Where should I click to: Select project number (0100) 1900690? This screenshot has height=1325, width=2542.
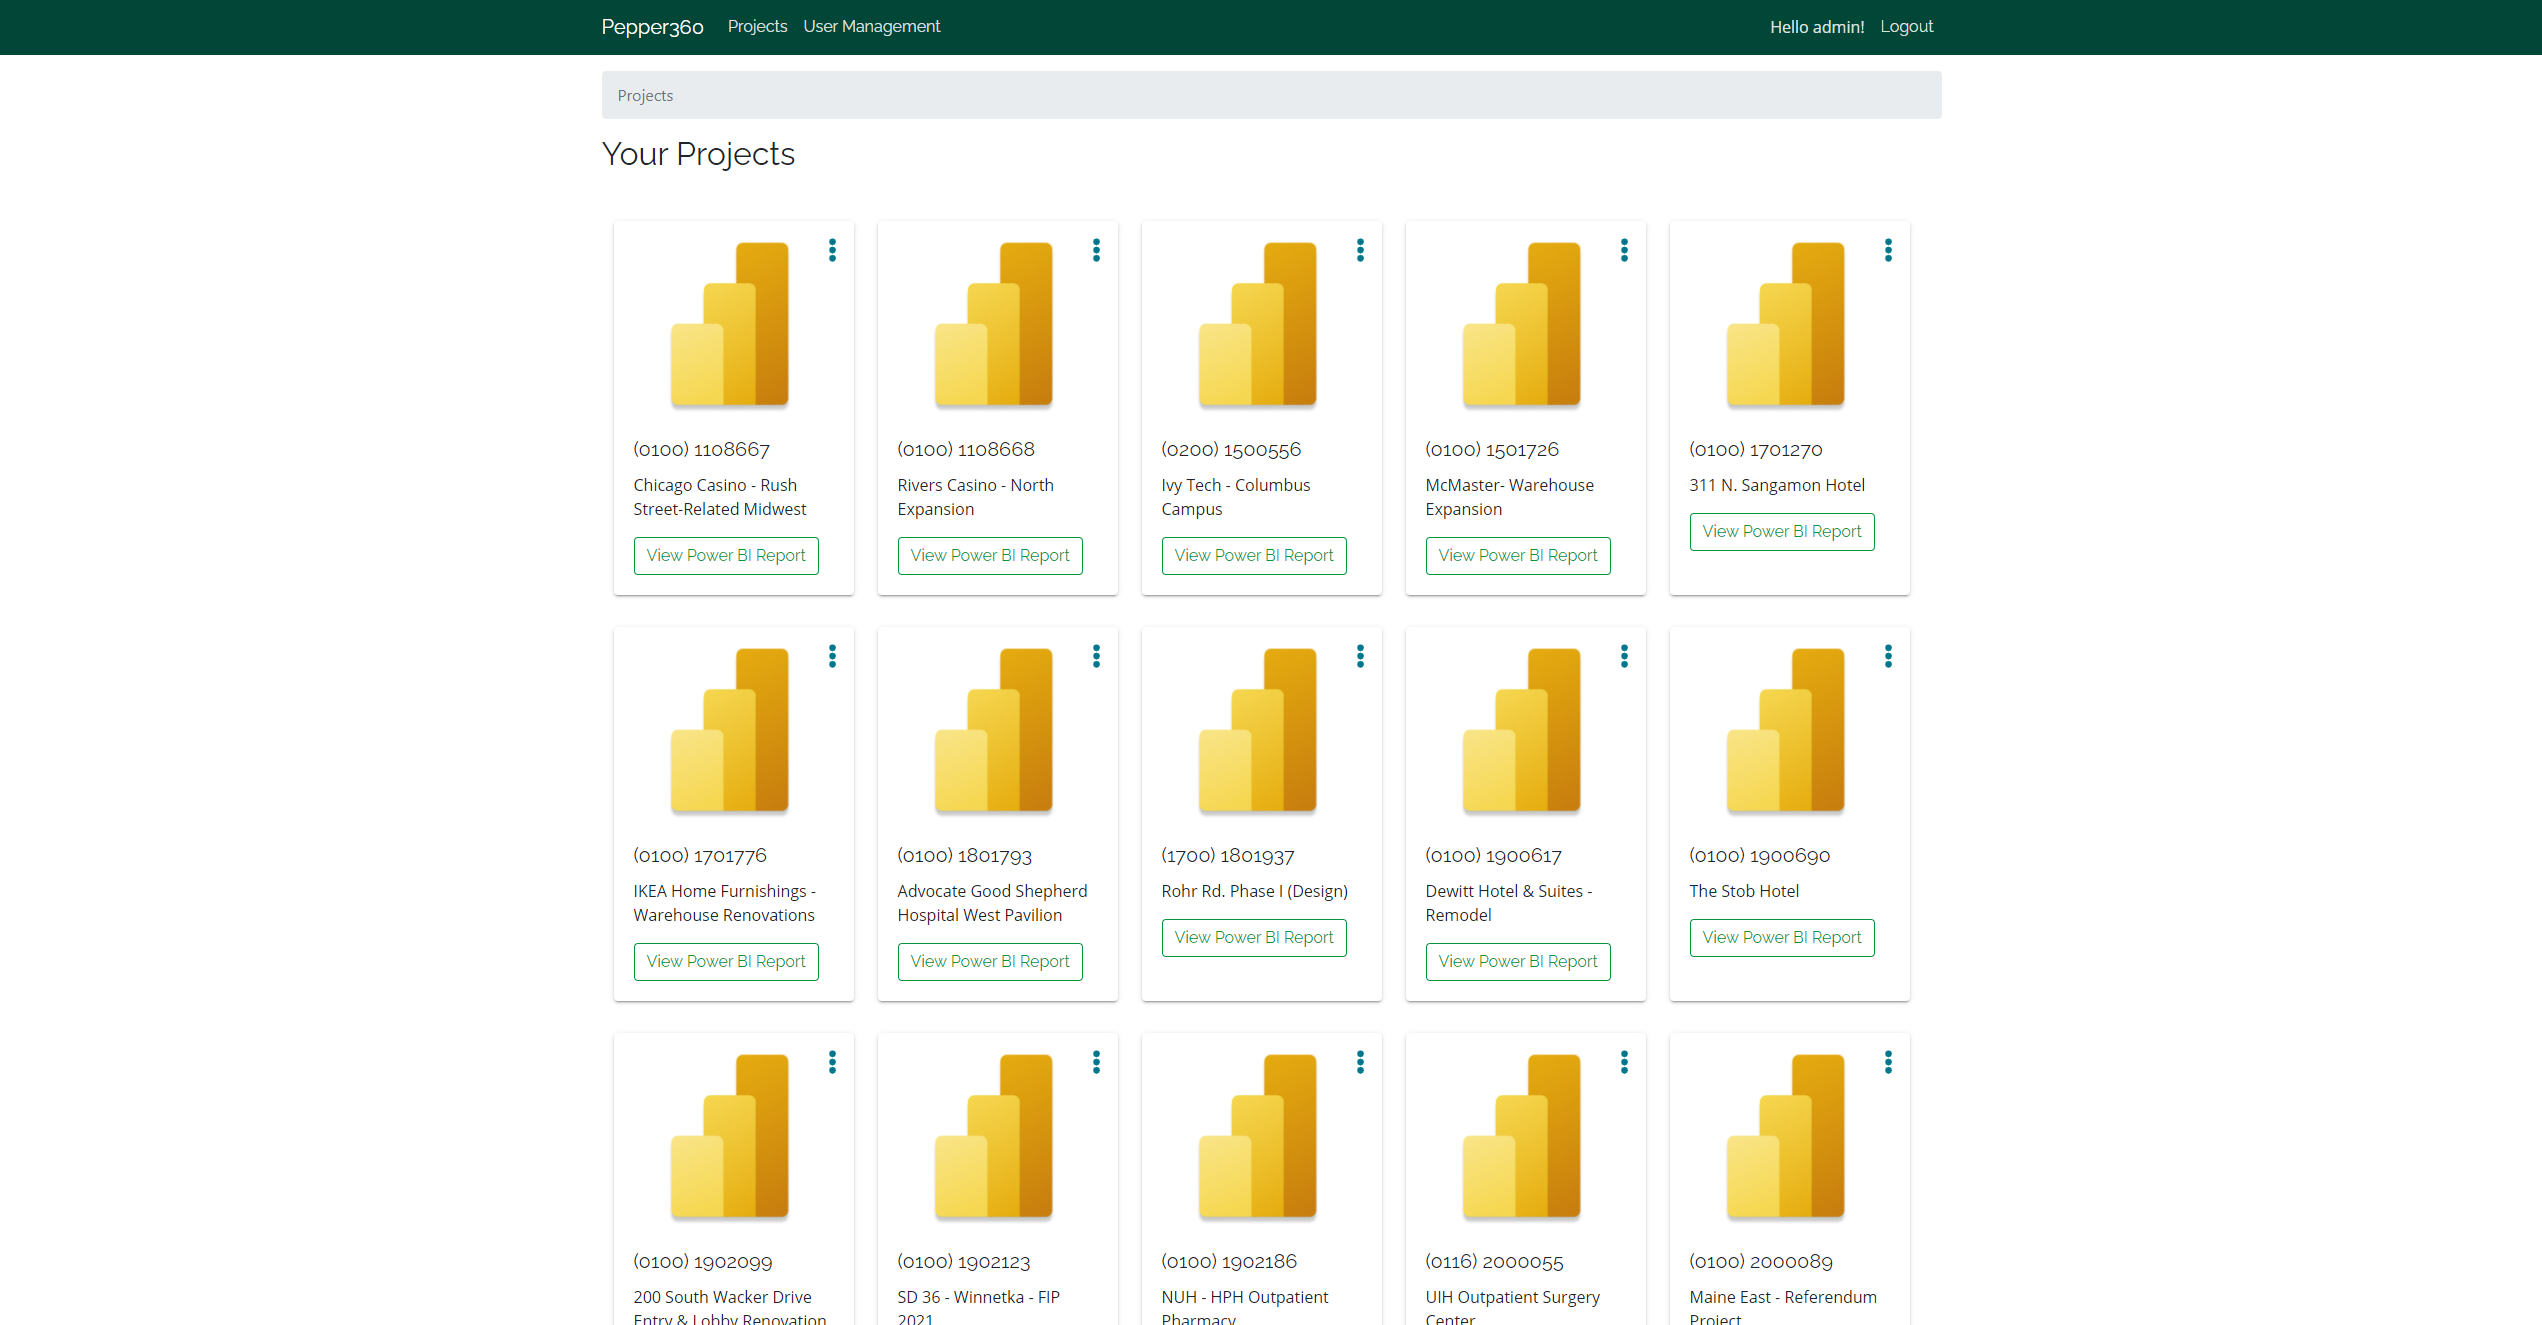(x=1759, y=856)
